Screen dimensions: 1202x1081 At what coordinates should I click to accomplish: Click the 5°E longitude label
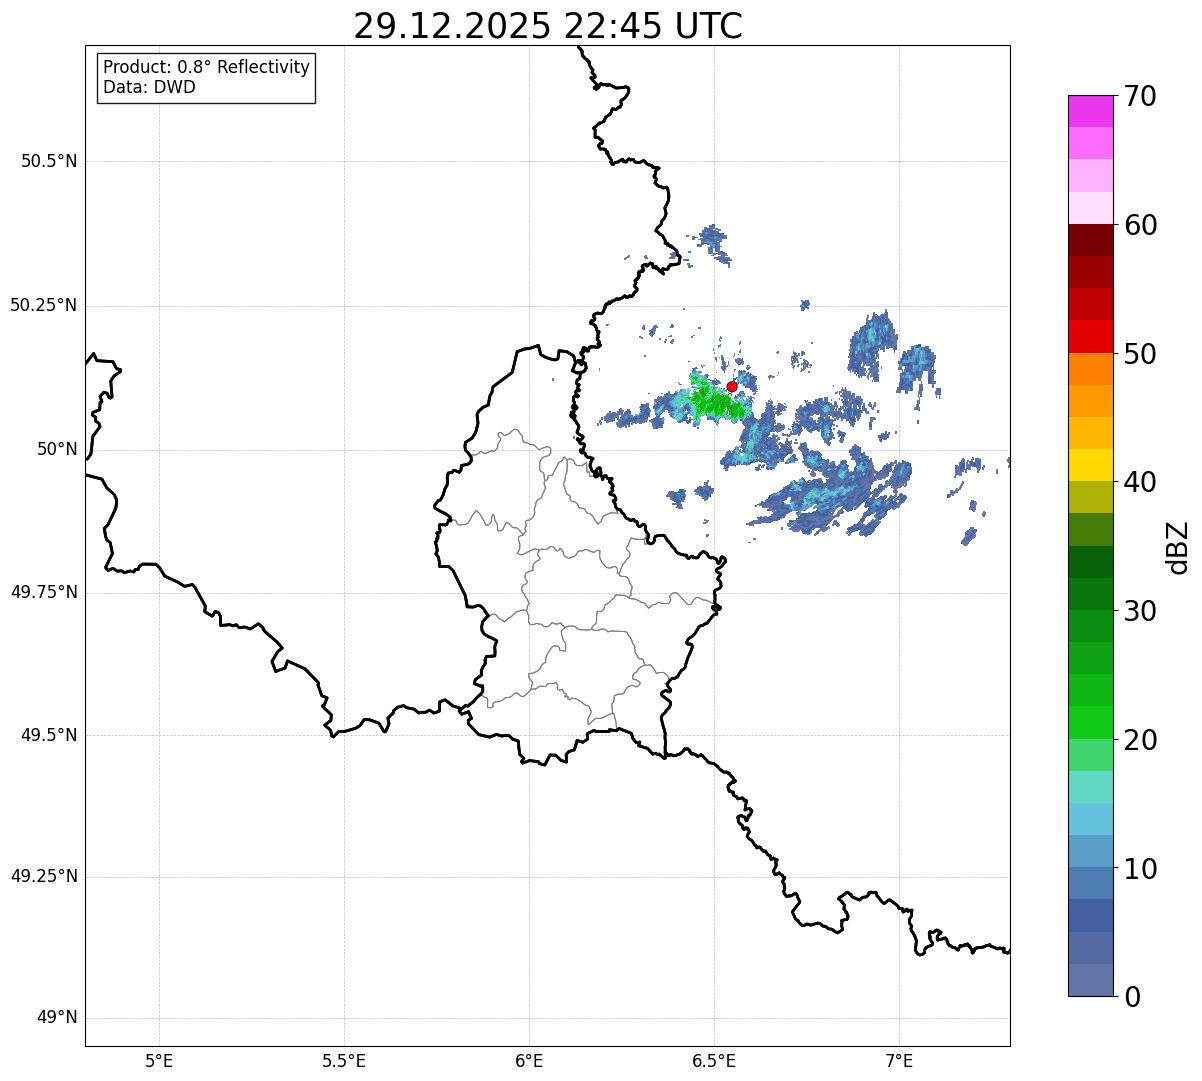[159, 1060]
